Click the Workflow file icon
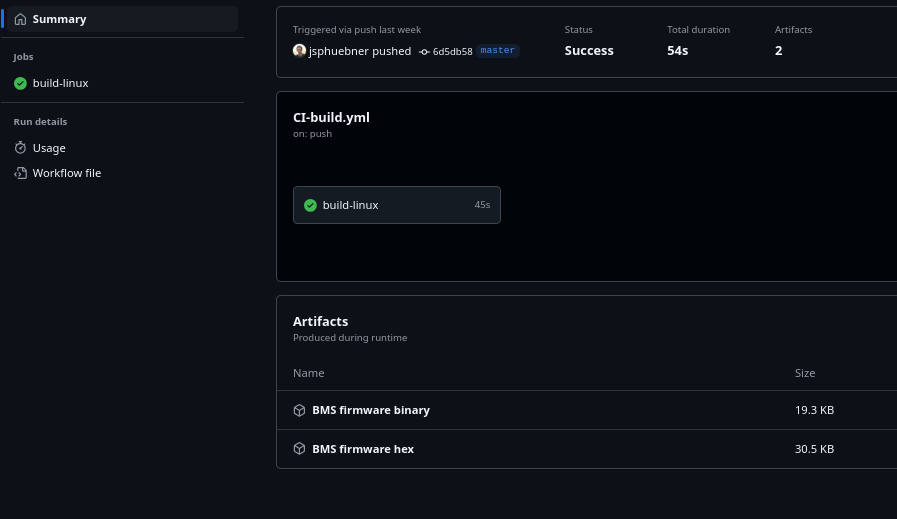Screen dimensions: 897x519 [20, 173]
